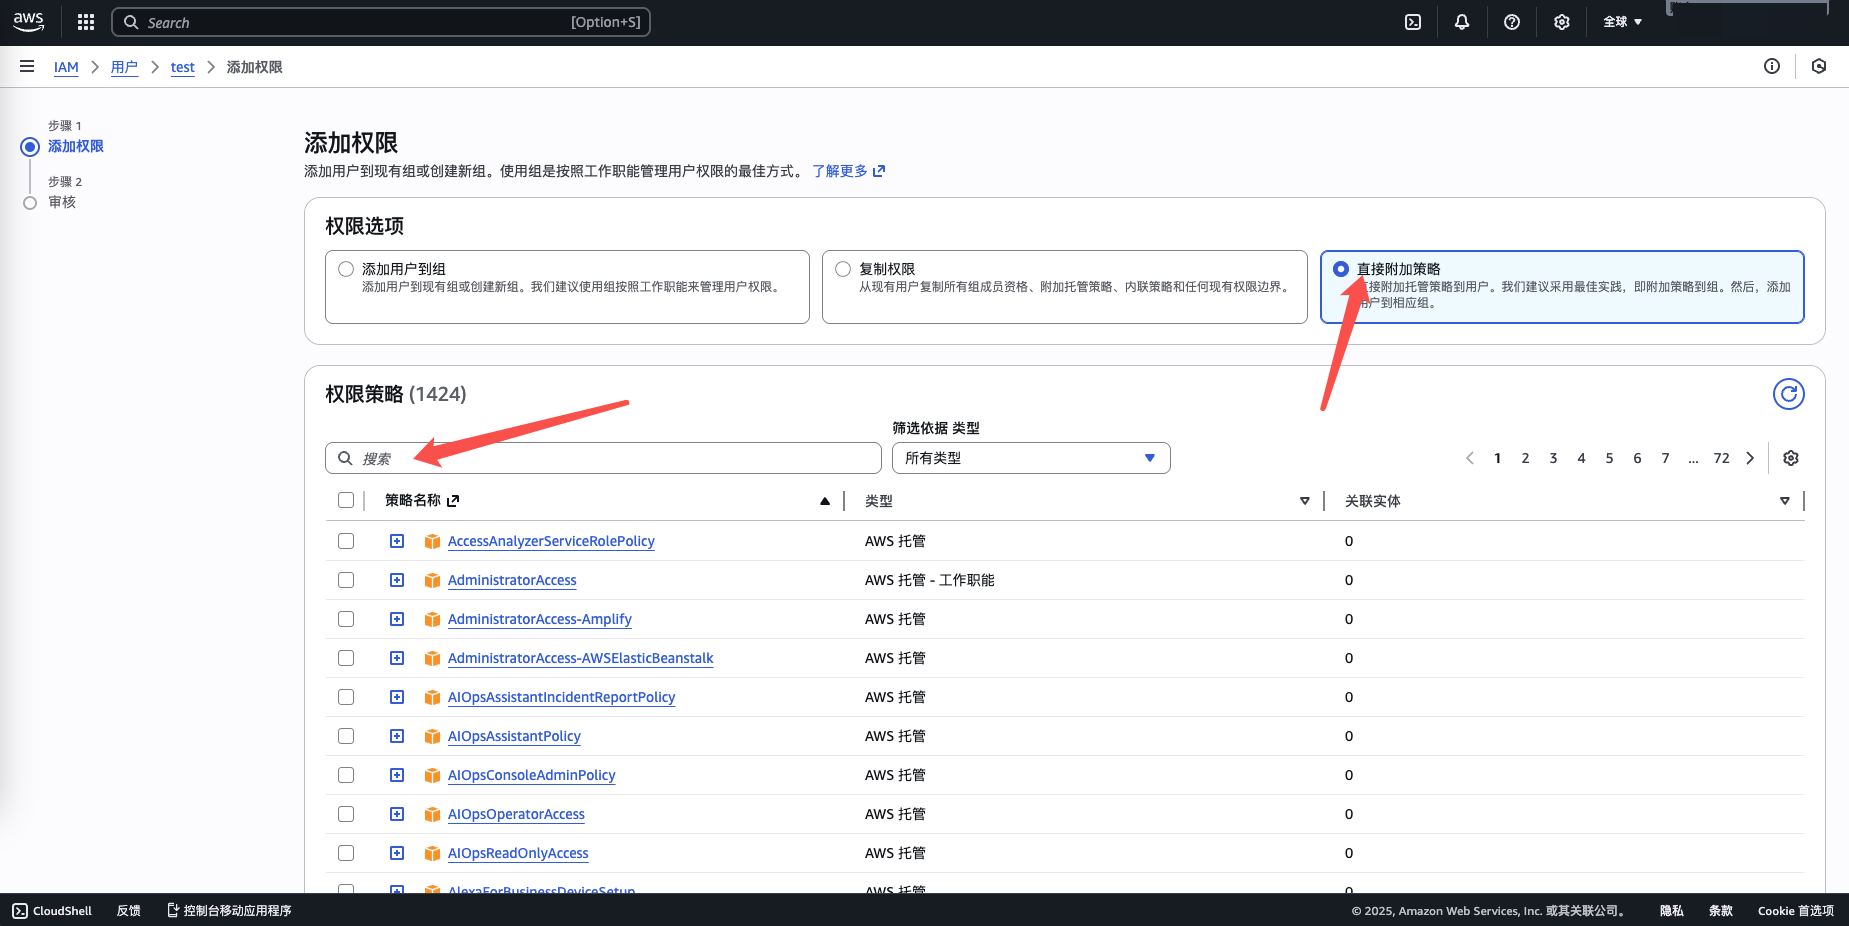Screen dimensions: 1849x926
Task: Go to page 2 of policies
Action: point(1525,458)
